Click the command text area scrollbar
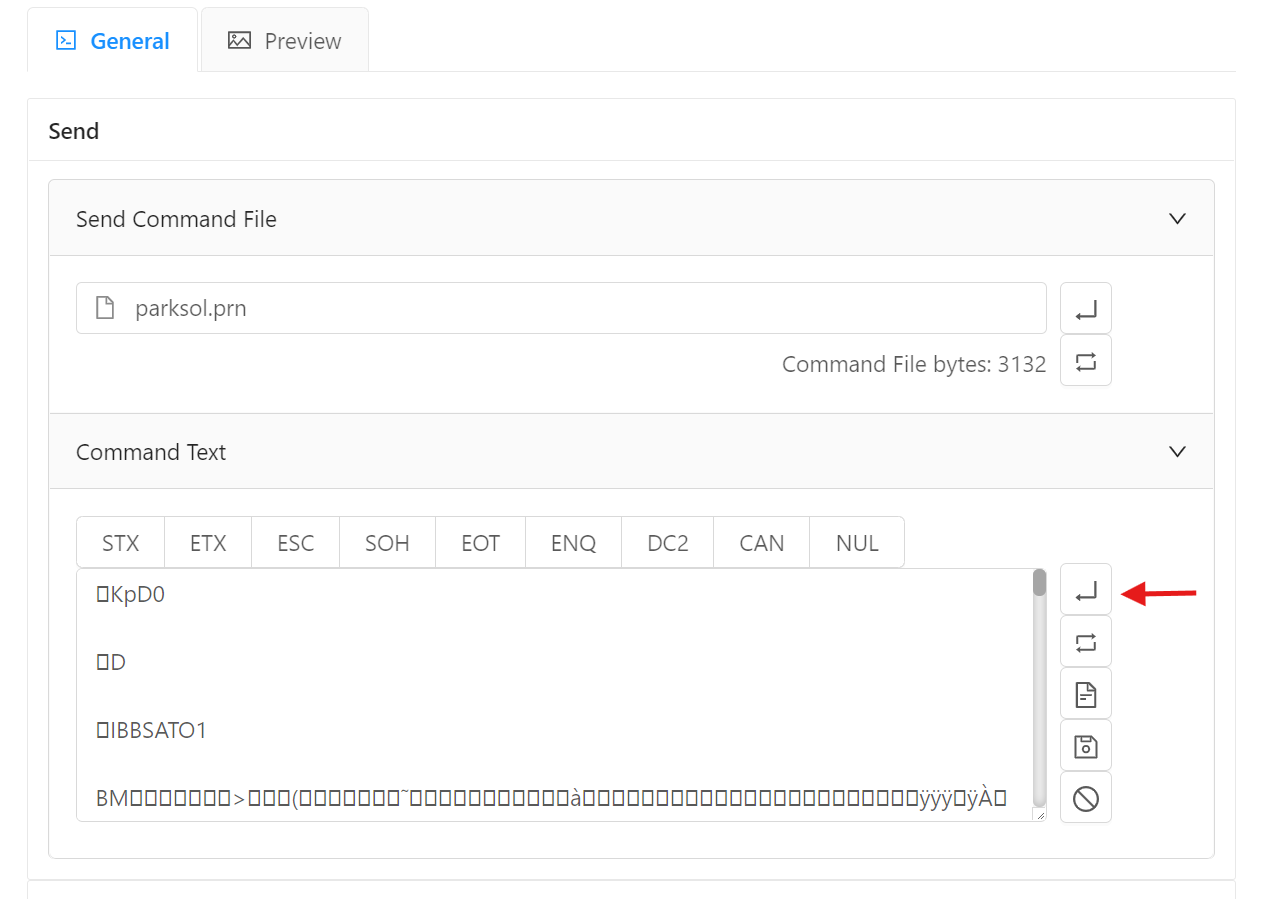Screen dimensions: 1275x899 click(x=1039, y=690)
